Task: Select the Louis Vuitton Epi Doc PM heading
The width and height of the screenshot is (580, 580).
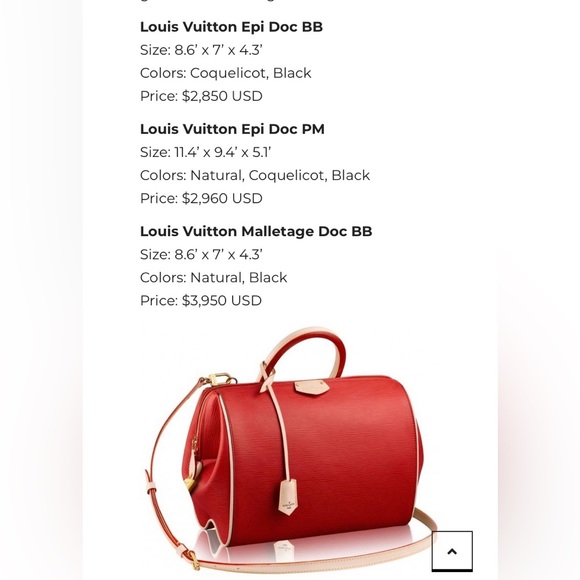Action: click(232, 129)
